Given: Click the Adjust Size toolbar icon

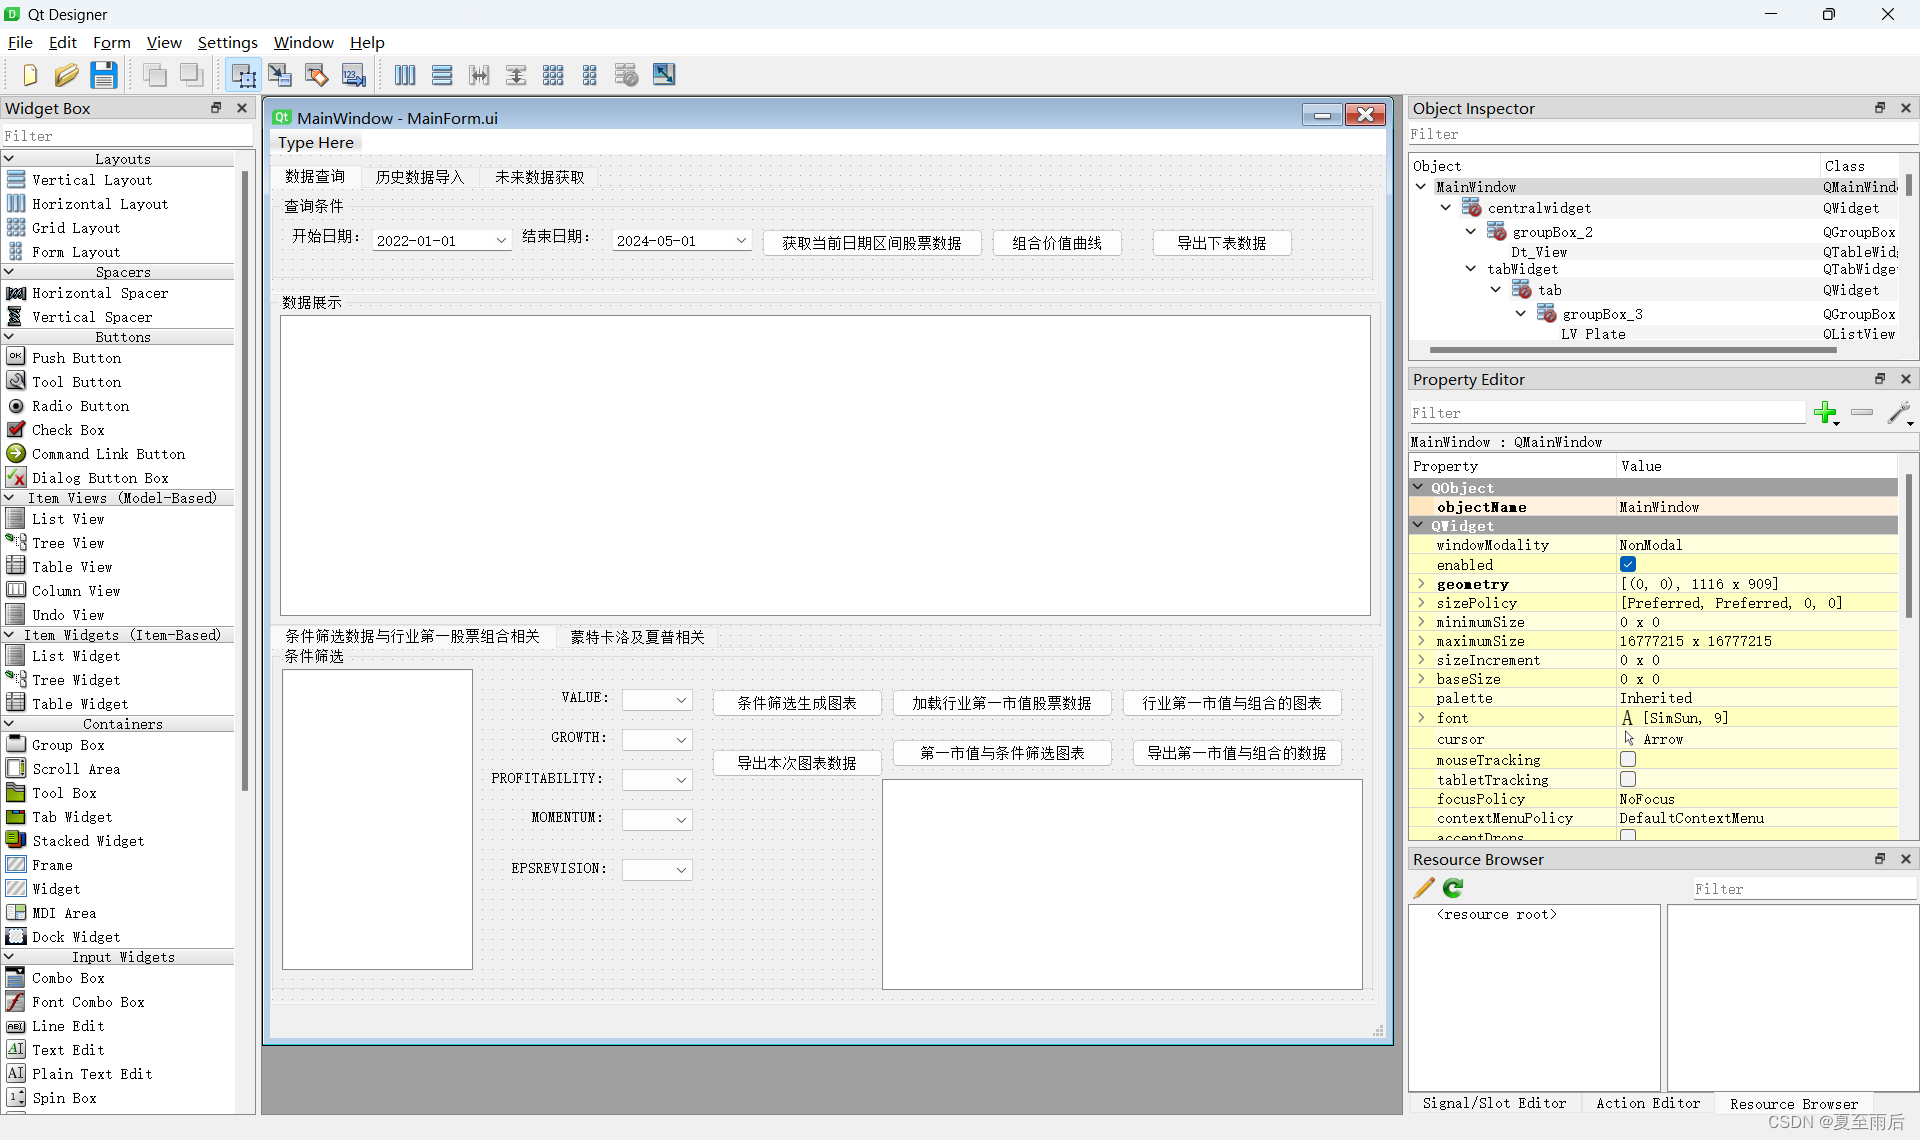Looking at the screenshot, I should pos(664,75).
